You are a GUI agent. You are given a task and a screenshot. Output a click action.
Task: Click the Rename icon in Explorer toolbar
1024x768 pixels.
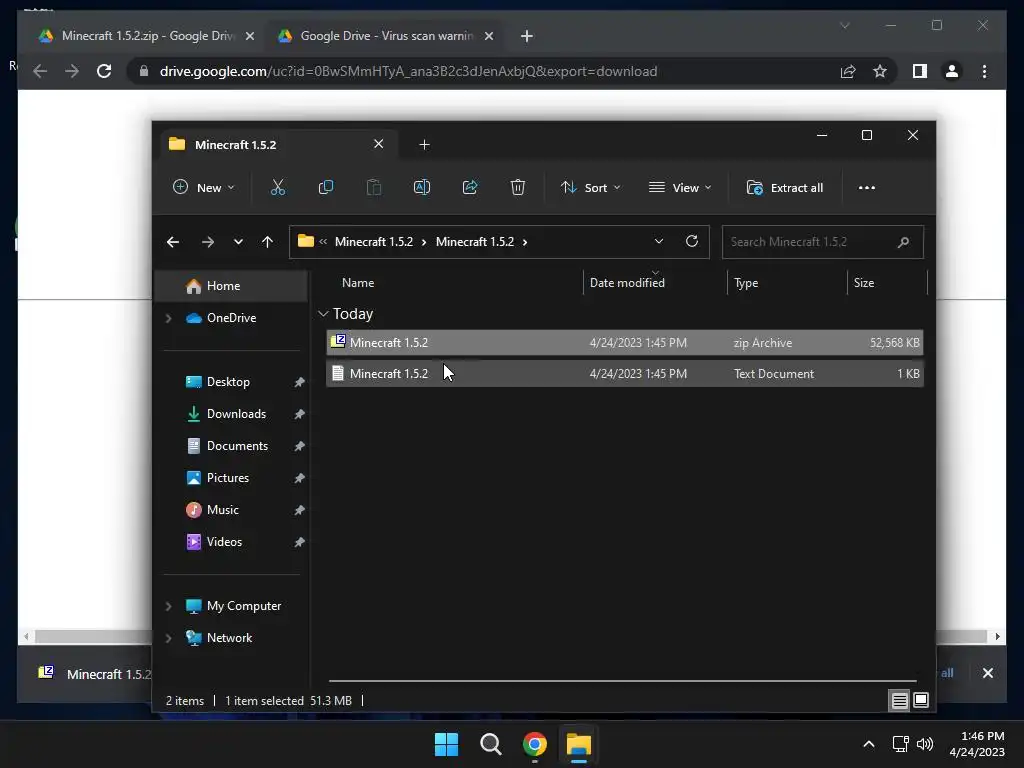[x=422, y=187]
